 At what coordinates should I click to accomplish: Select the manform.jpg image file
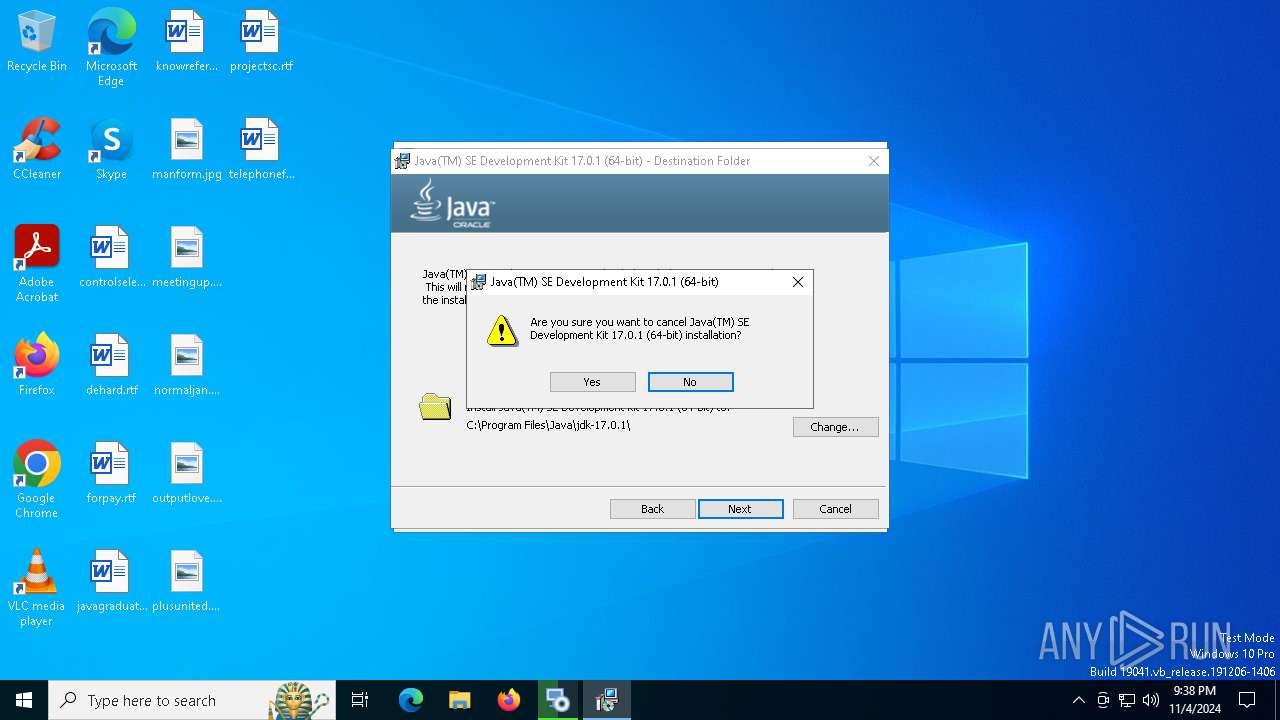pos(186,150)
